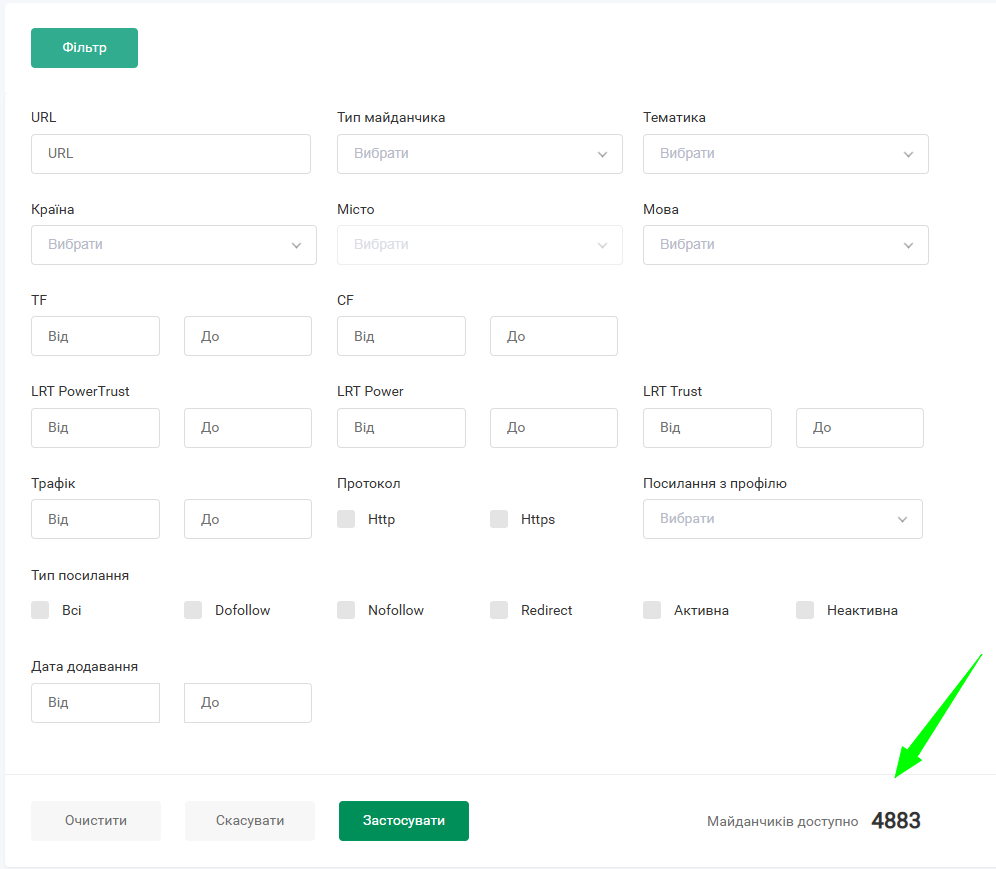This screenshot has height=869, width=996.
Task: Check the Активна checkbox
Action: tap(652, 610)
